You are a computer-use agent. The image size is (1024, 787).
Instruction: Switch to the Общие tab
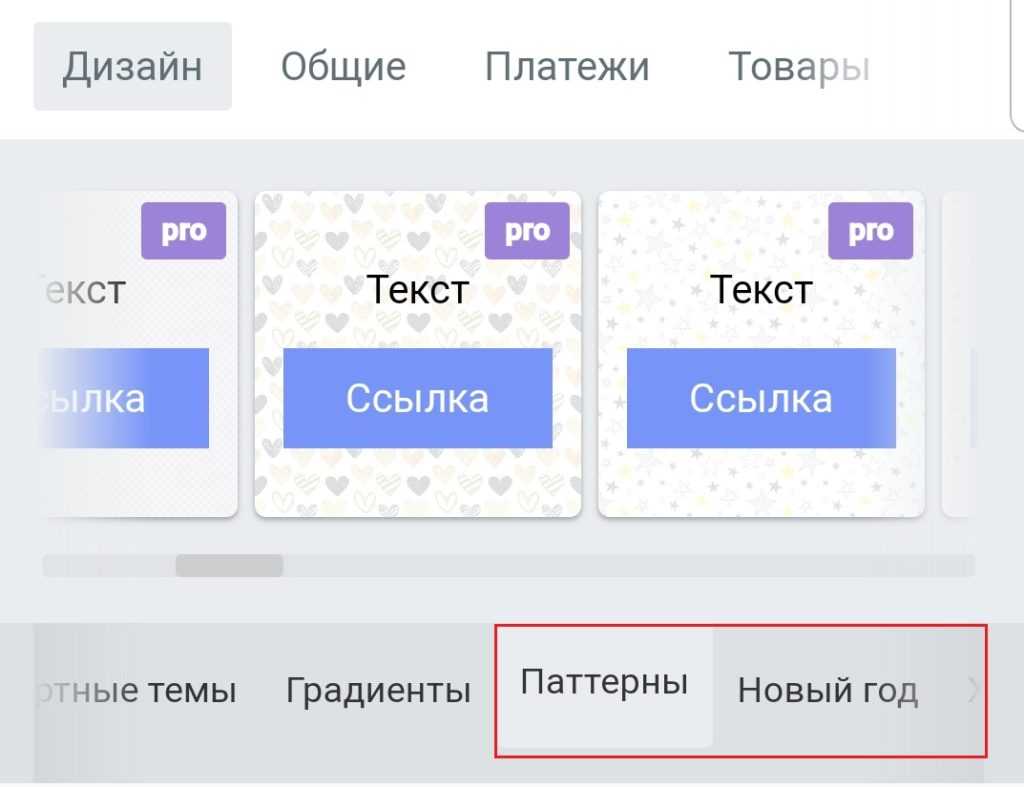pyautogui.click(x=343, y=67)
